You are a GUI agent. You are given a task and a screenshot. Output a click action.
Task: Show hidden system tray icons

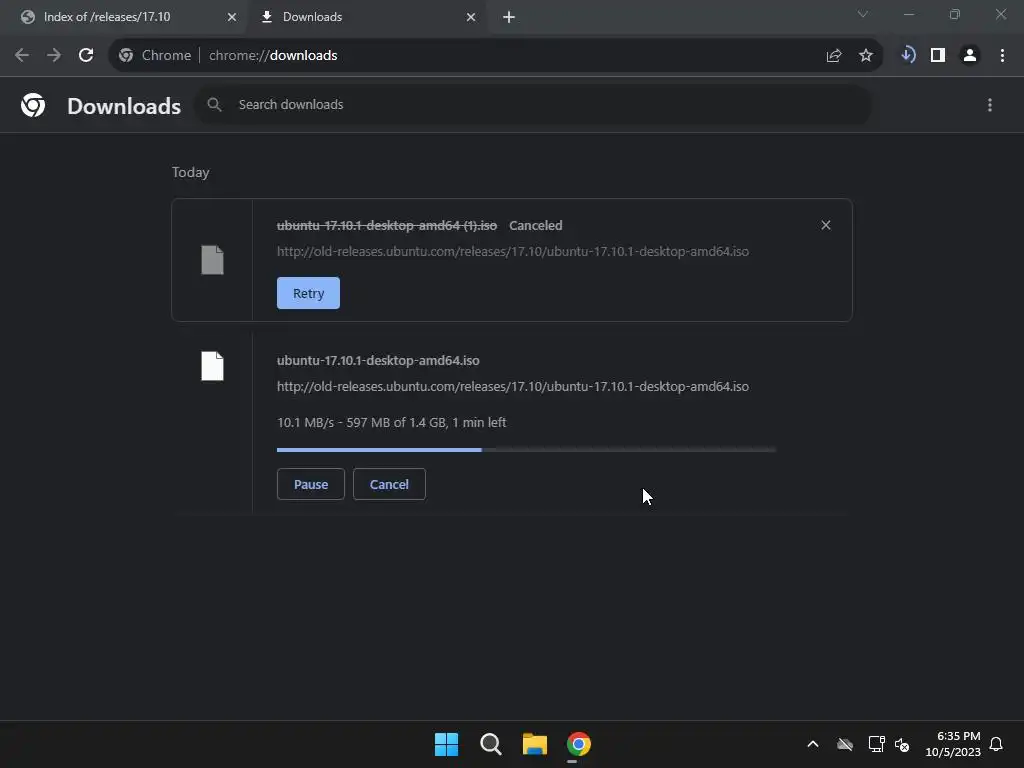click(813, 744)
